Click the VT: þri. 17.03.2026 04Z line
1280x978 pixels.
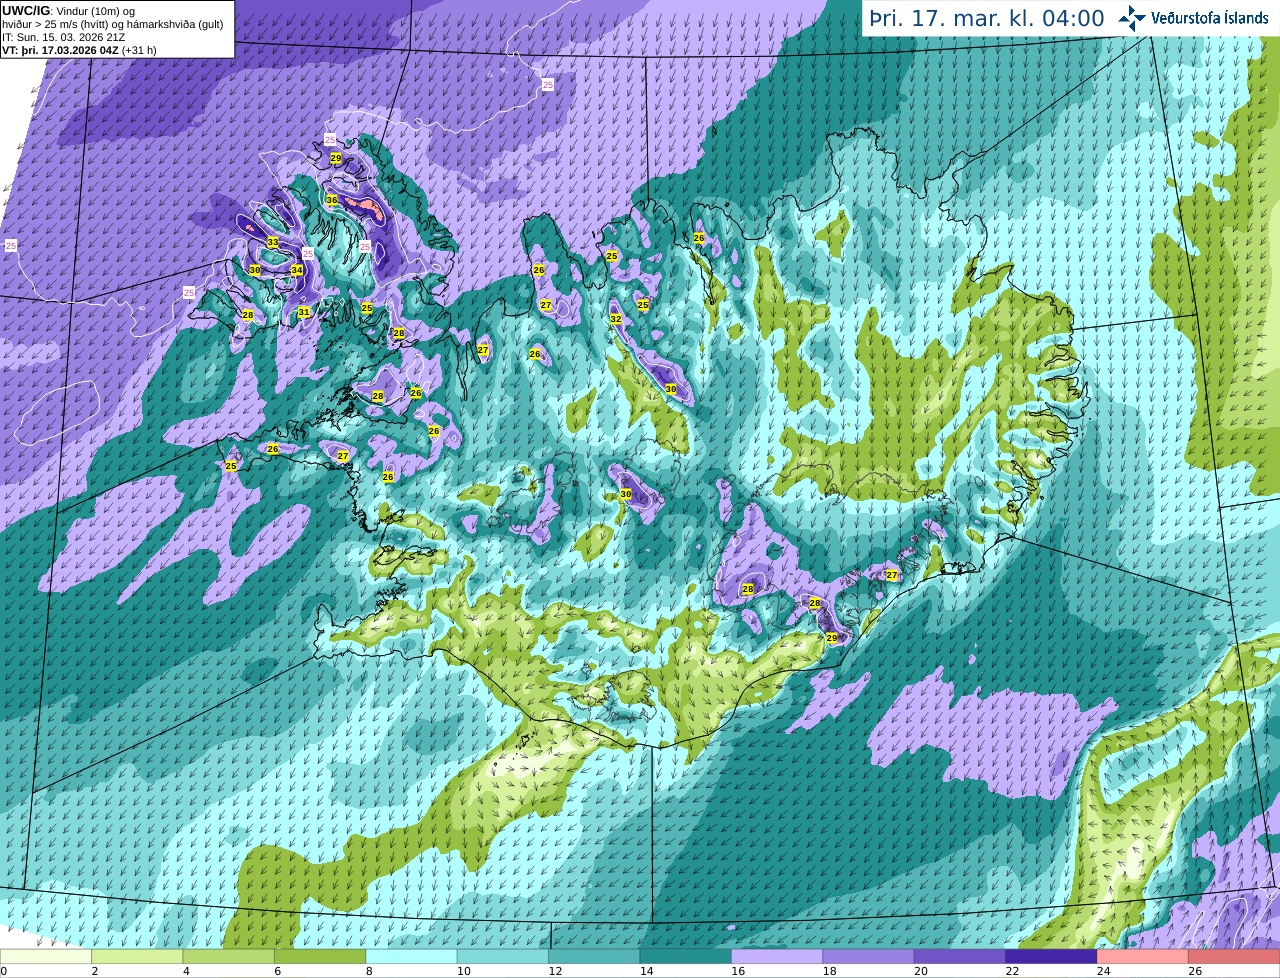pyautogui.click(x=79, y=49)
